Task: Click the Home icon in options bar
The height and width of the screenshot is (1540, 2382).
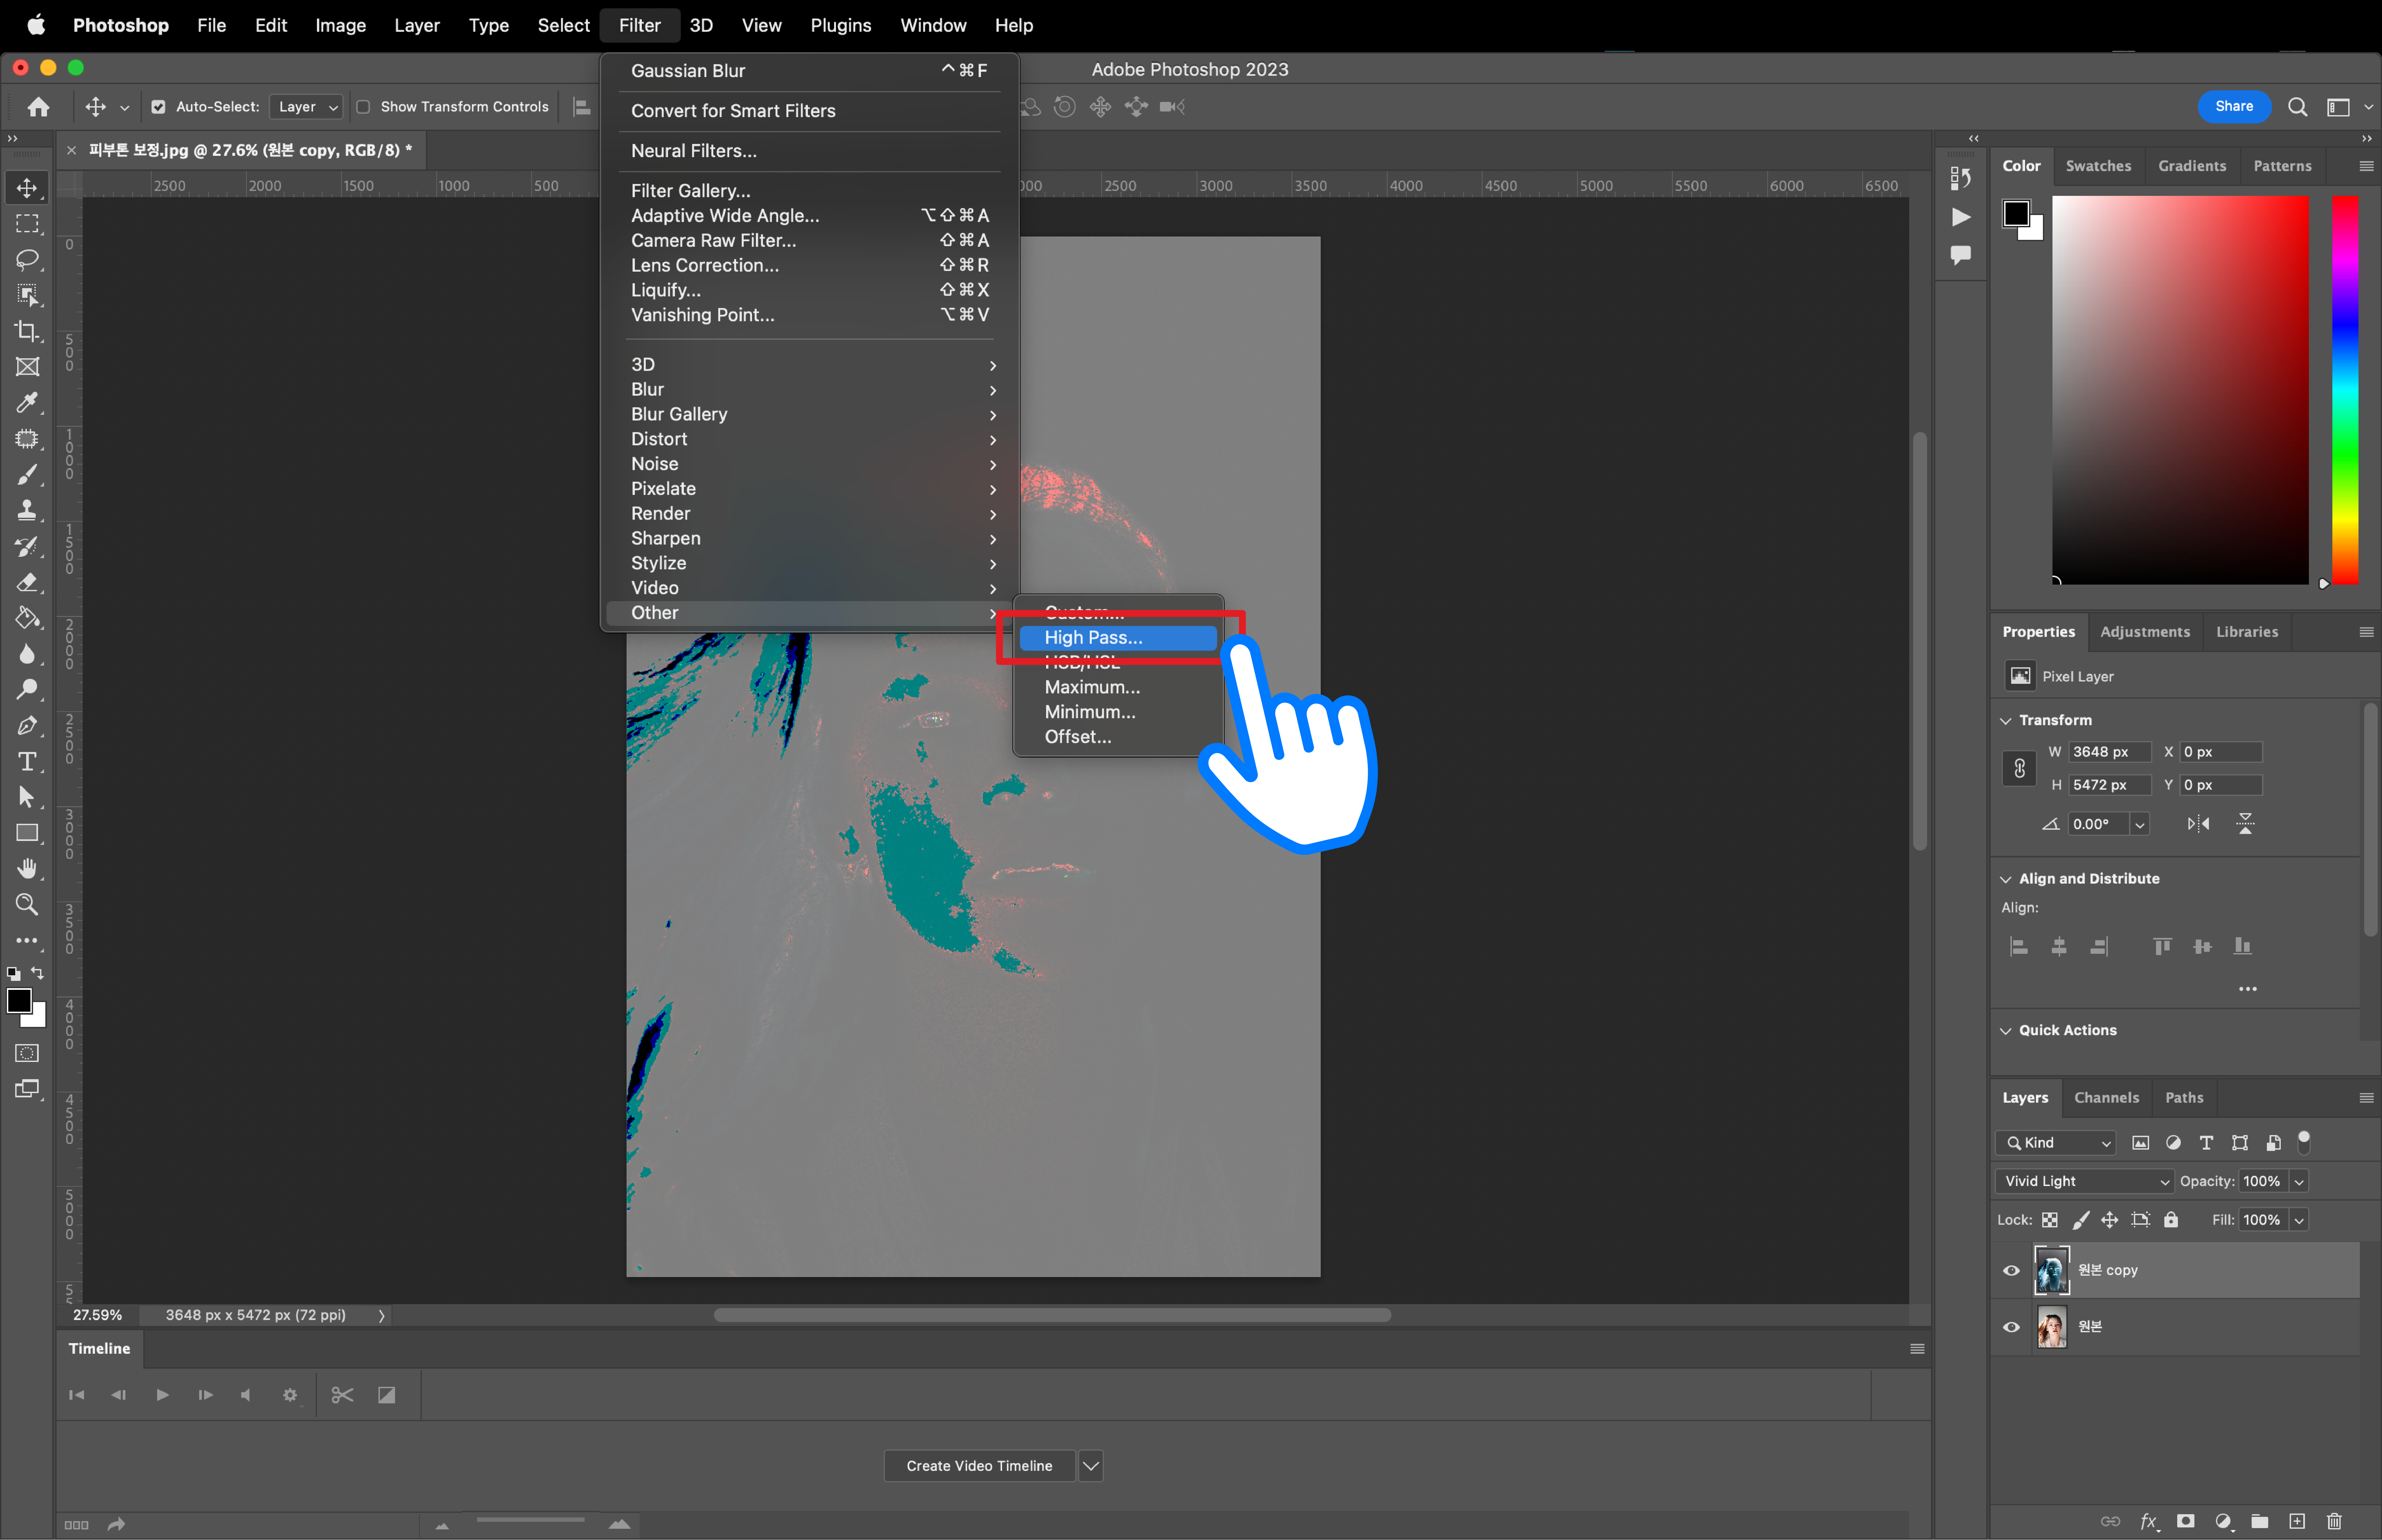Action: click(38, 107)
